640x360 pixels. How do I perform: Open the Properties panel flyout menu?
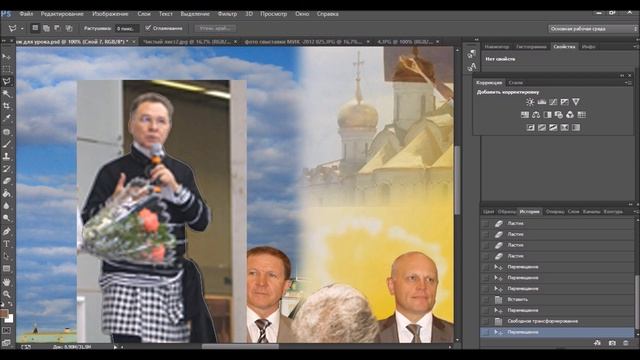tap(636, 47)
